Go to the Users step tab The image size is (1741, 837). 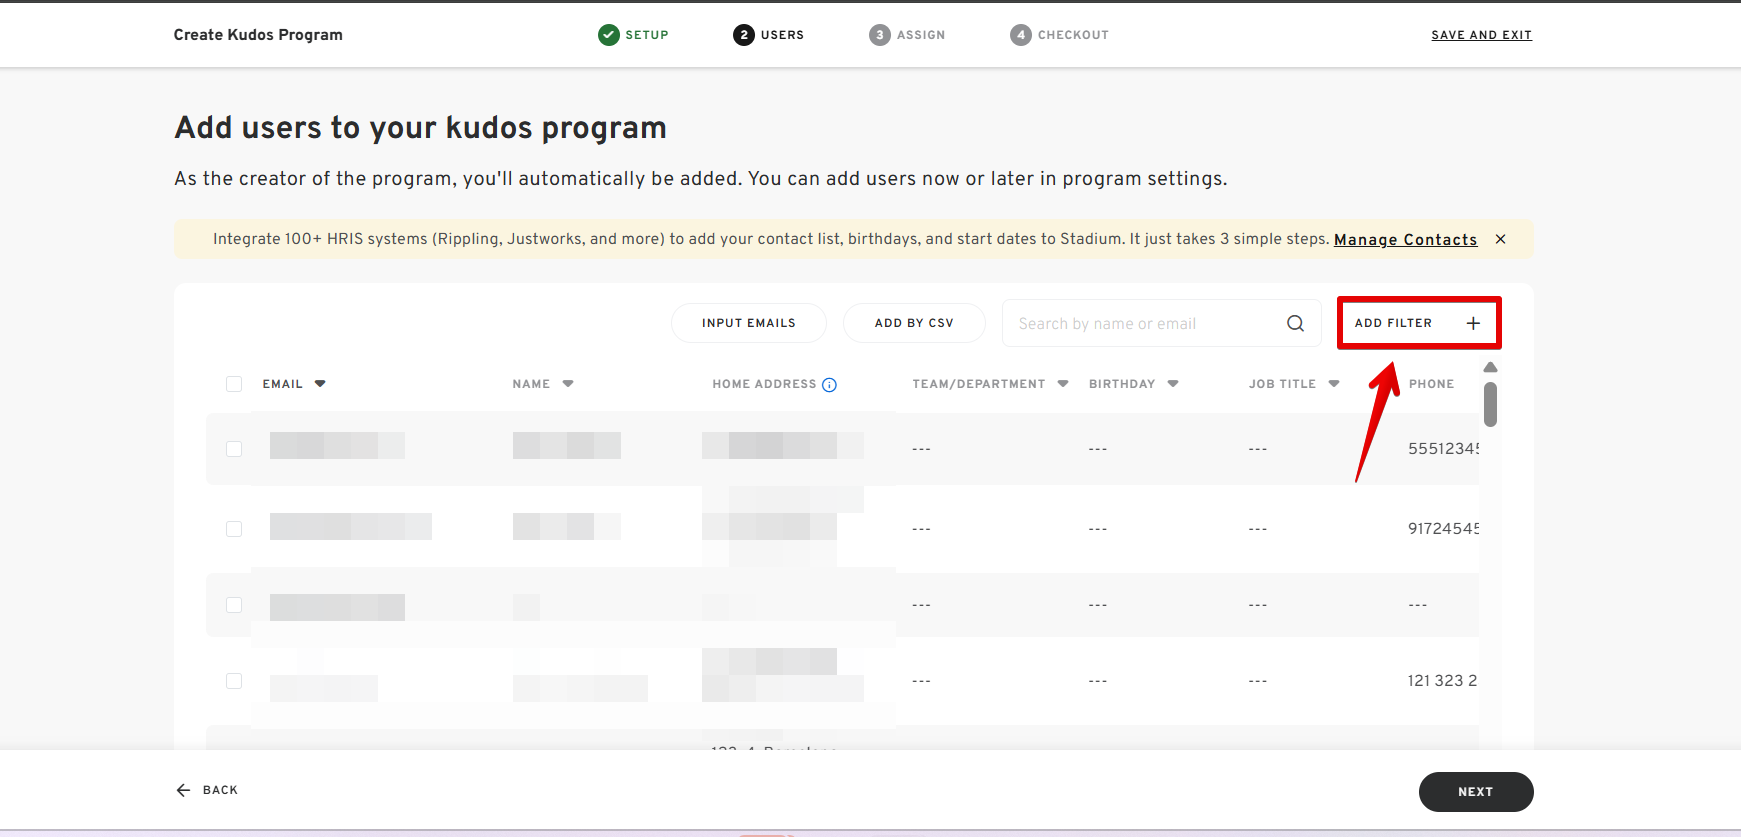click(x=768, y=35)
